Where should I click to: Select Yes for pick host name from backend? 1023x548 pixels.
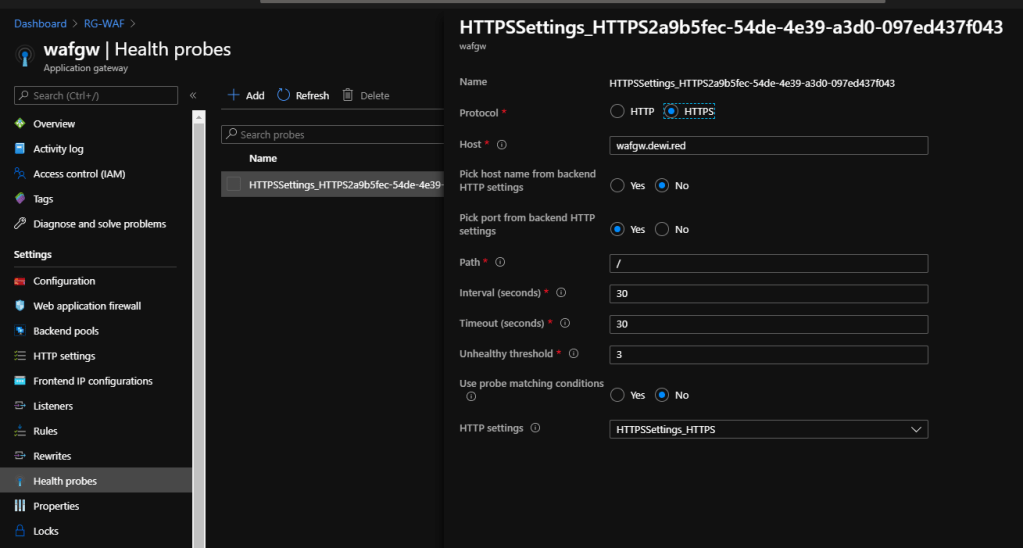pyautogui.click(x=618, y=186)
